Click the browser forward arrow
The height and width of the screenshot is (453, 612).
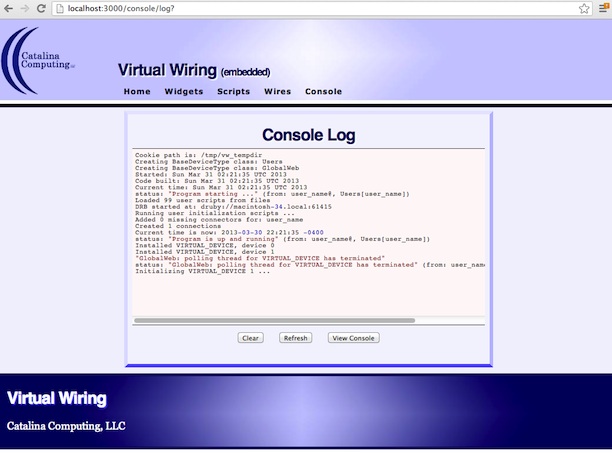(25, 8)
